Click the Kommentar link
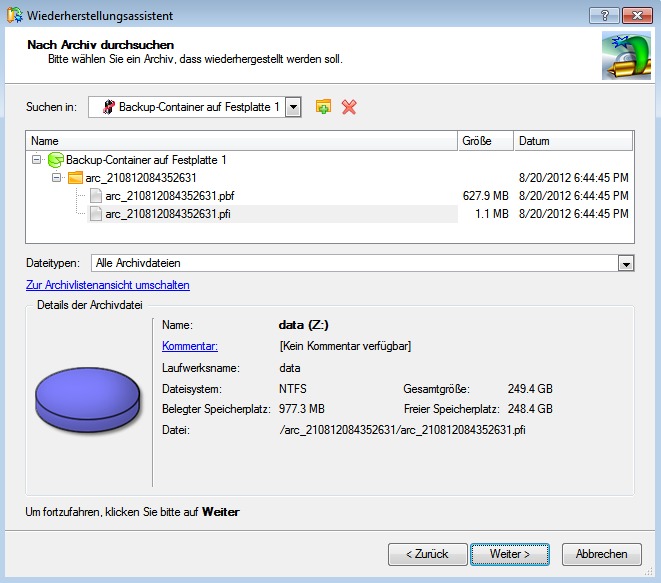Image resolution: width=661 pixels, height=583 pixels. [x=190, y=346]
